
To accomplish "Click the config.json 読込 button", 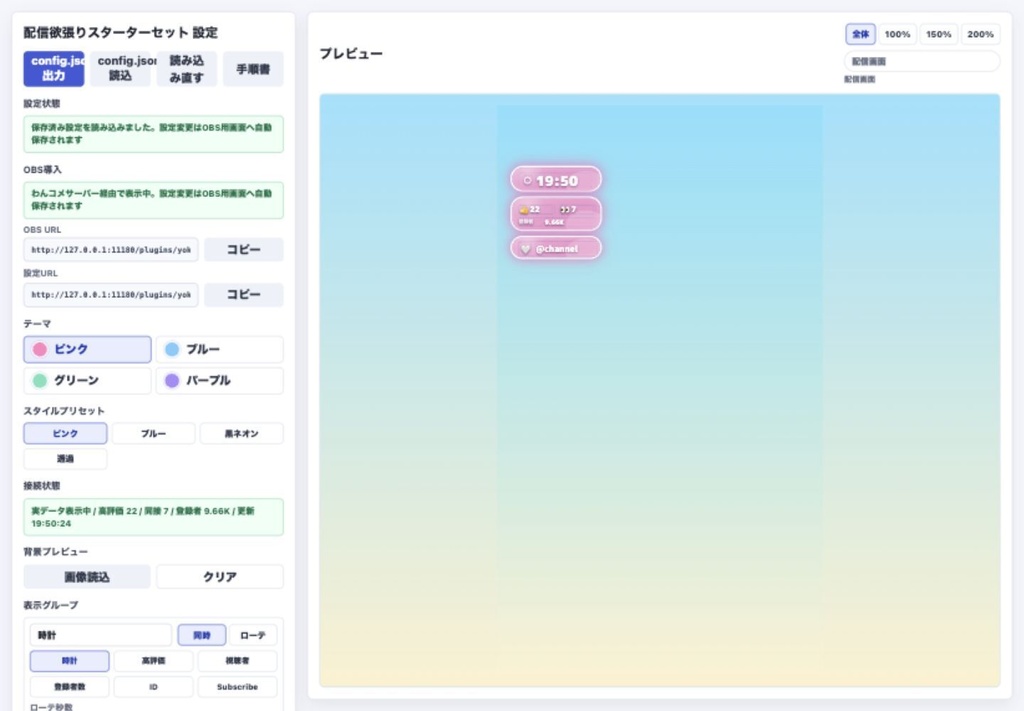I will (120, 69).
